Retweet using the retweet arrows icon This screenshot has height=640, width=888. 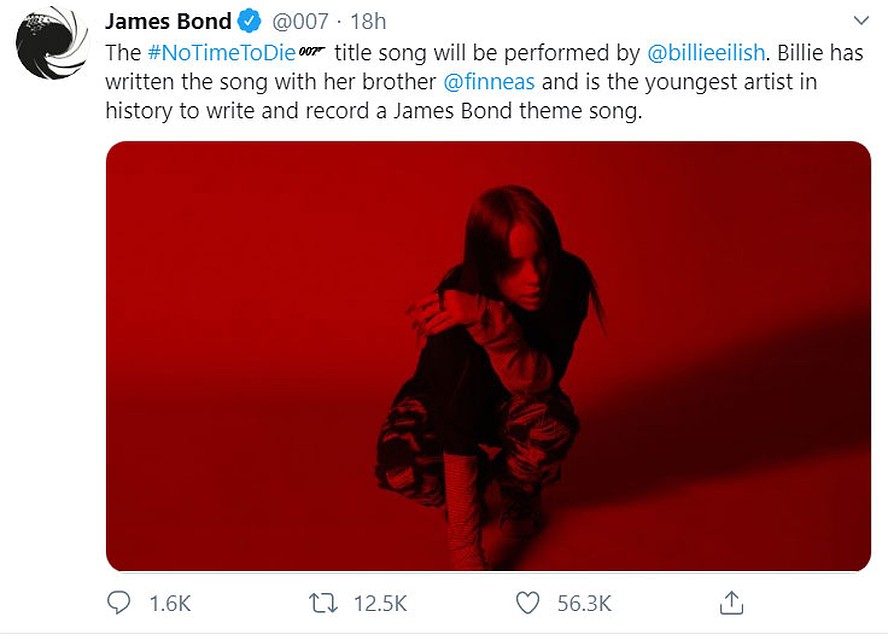click(x=323, y=603)
